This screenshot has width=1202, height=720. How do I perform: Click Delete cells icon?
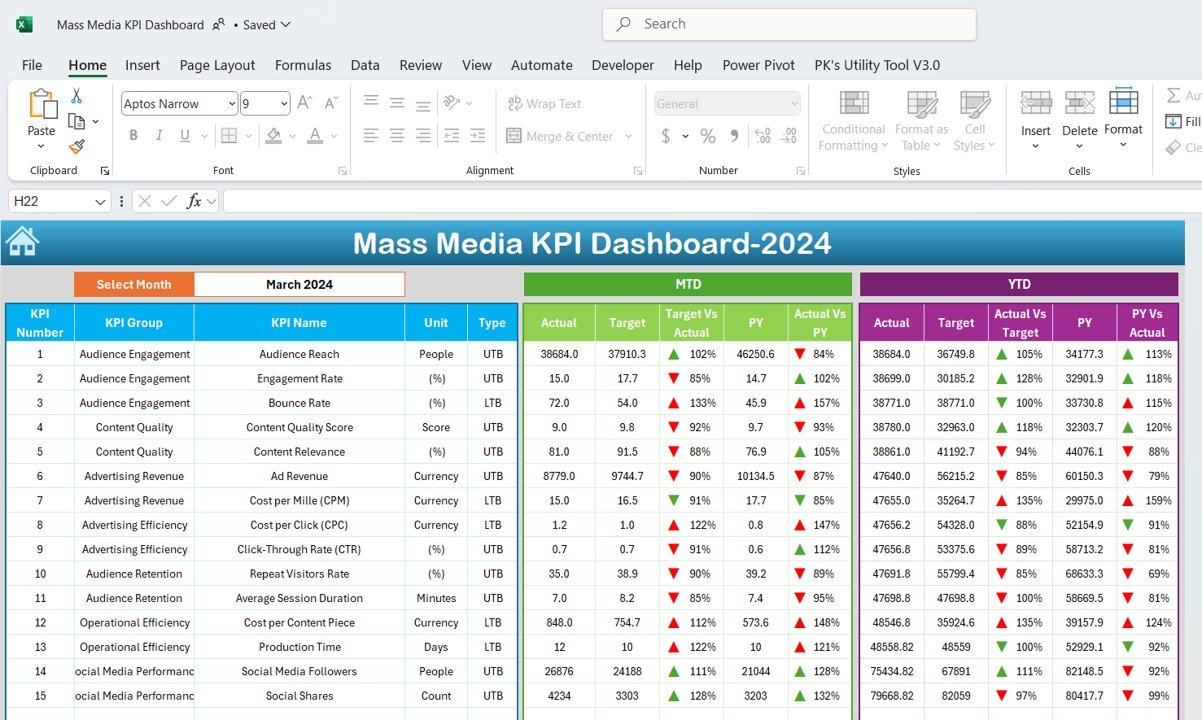[1080, 103]
